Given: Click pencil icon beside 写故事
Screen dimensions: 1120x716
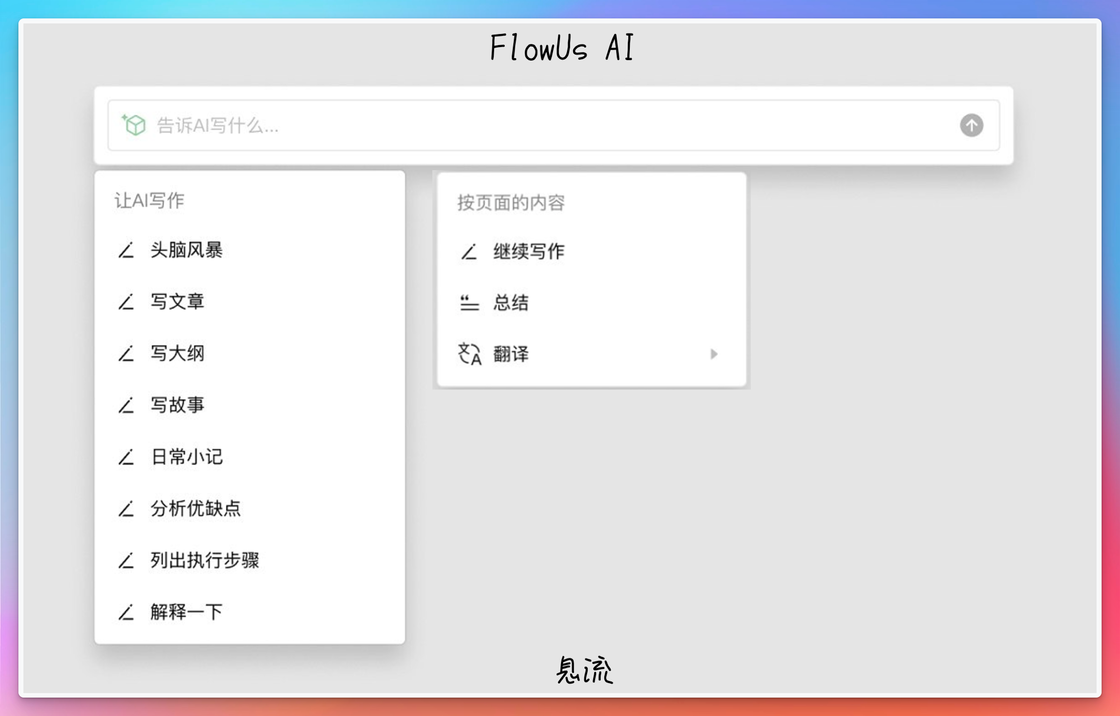Looking at the screenshot, I should [x=126, y=405].
